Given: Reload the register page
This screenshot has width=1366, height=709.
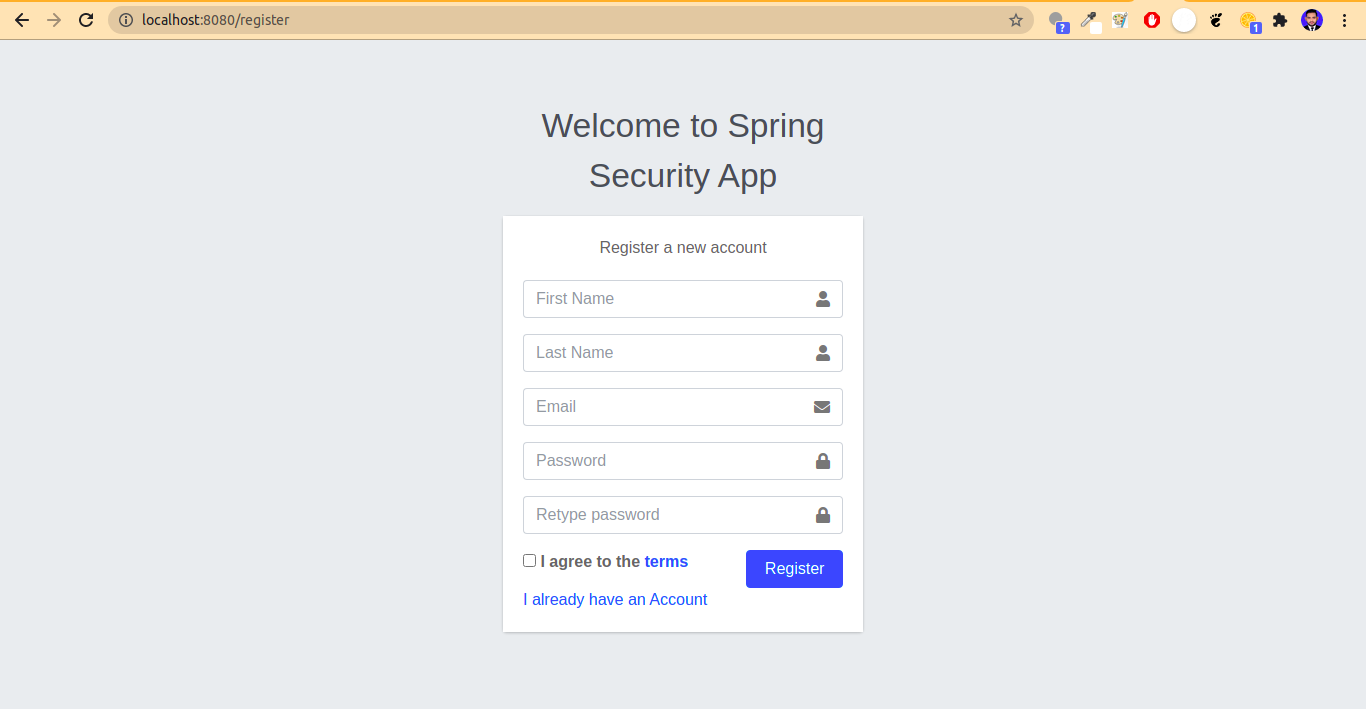Looking at the screenshot, I should (x=86, y=19).
